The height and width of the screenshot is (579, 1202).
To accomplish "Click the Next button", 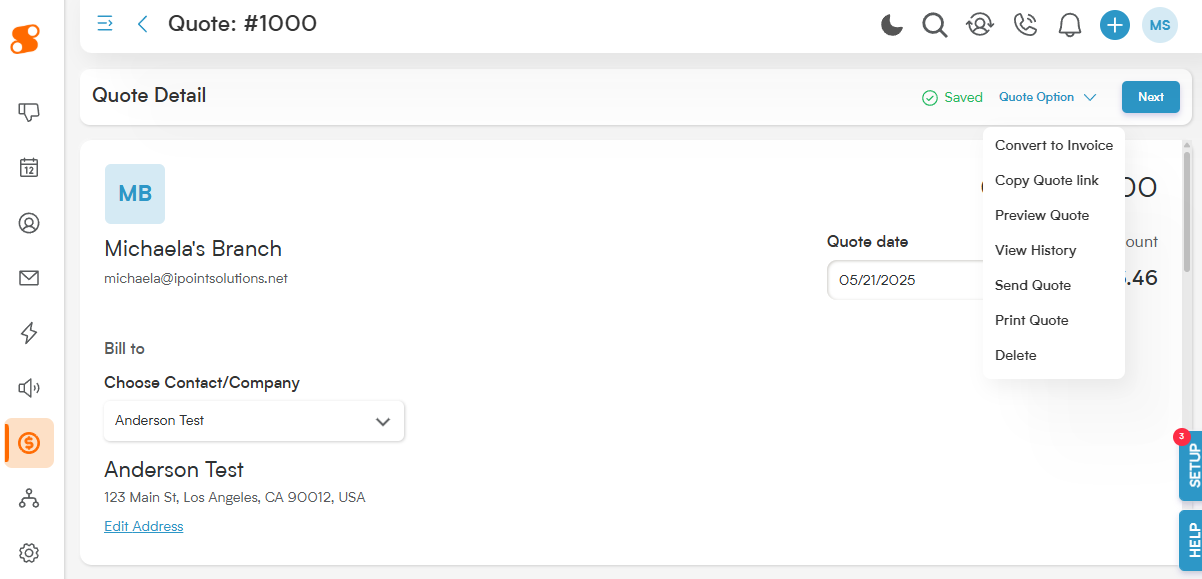I will (x=1151, y=97).
